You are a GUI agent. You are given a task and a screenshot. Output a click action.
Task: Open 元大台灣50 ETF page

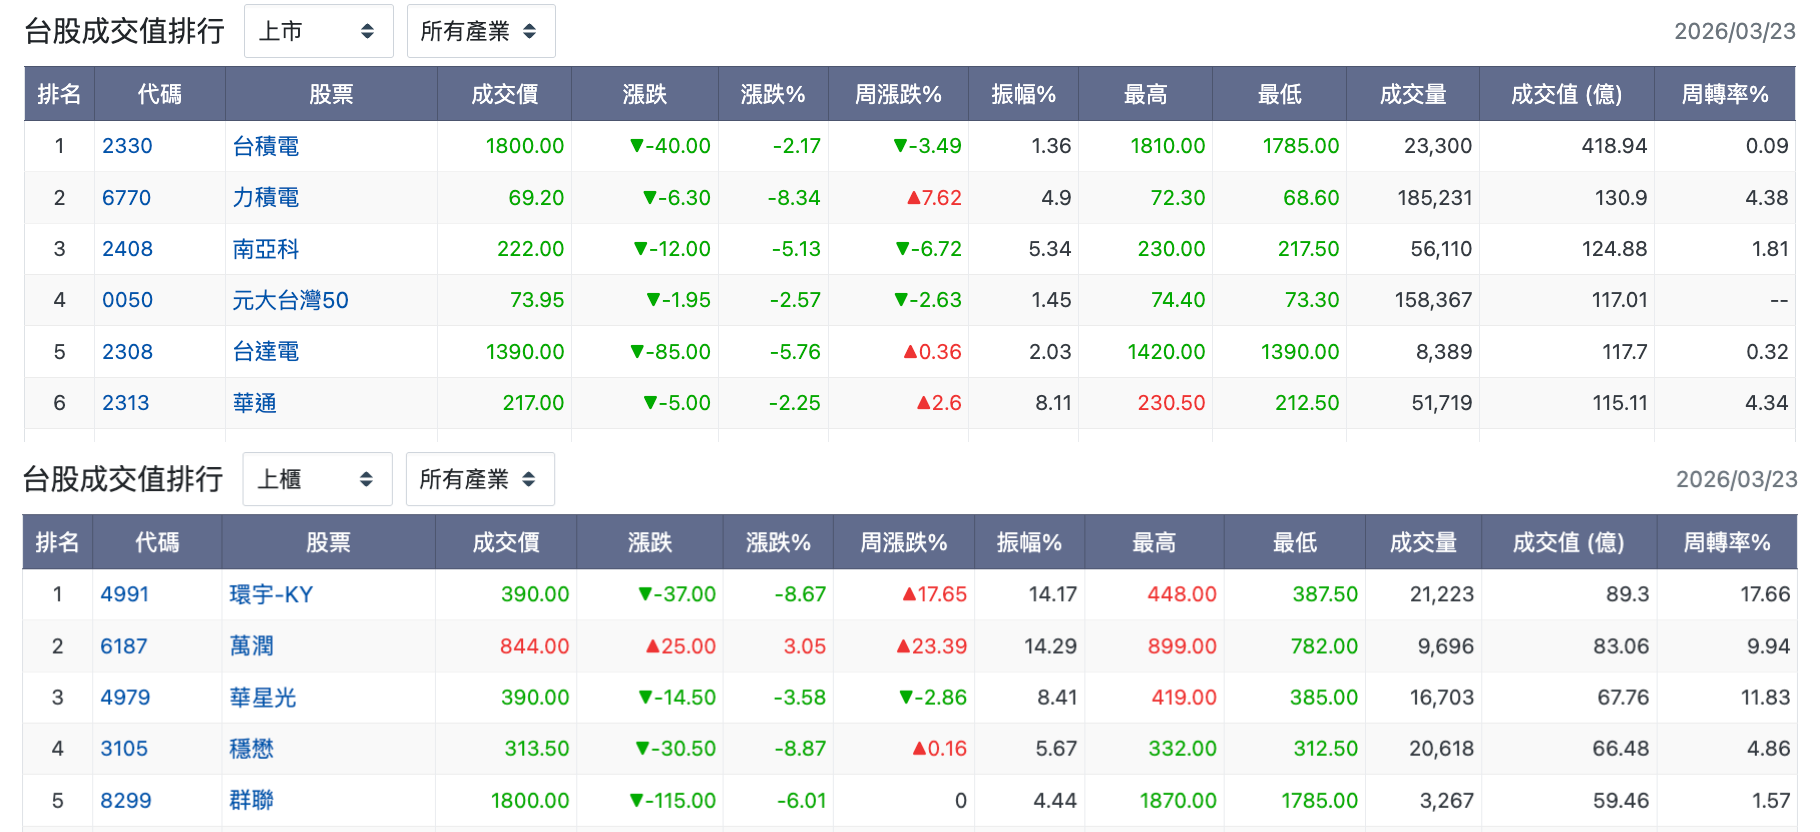290,300
